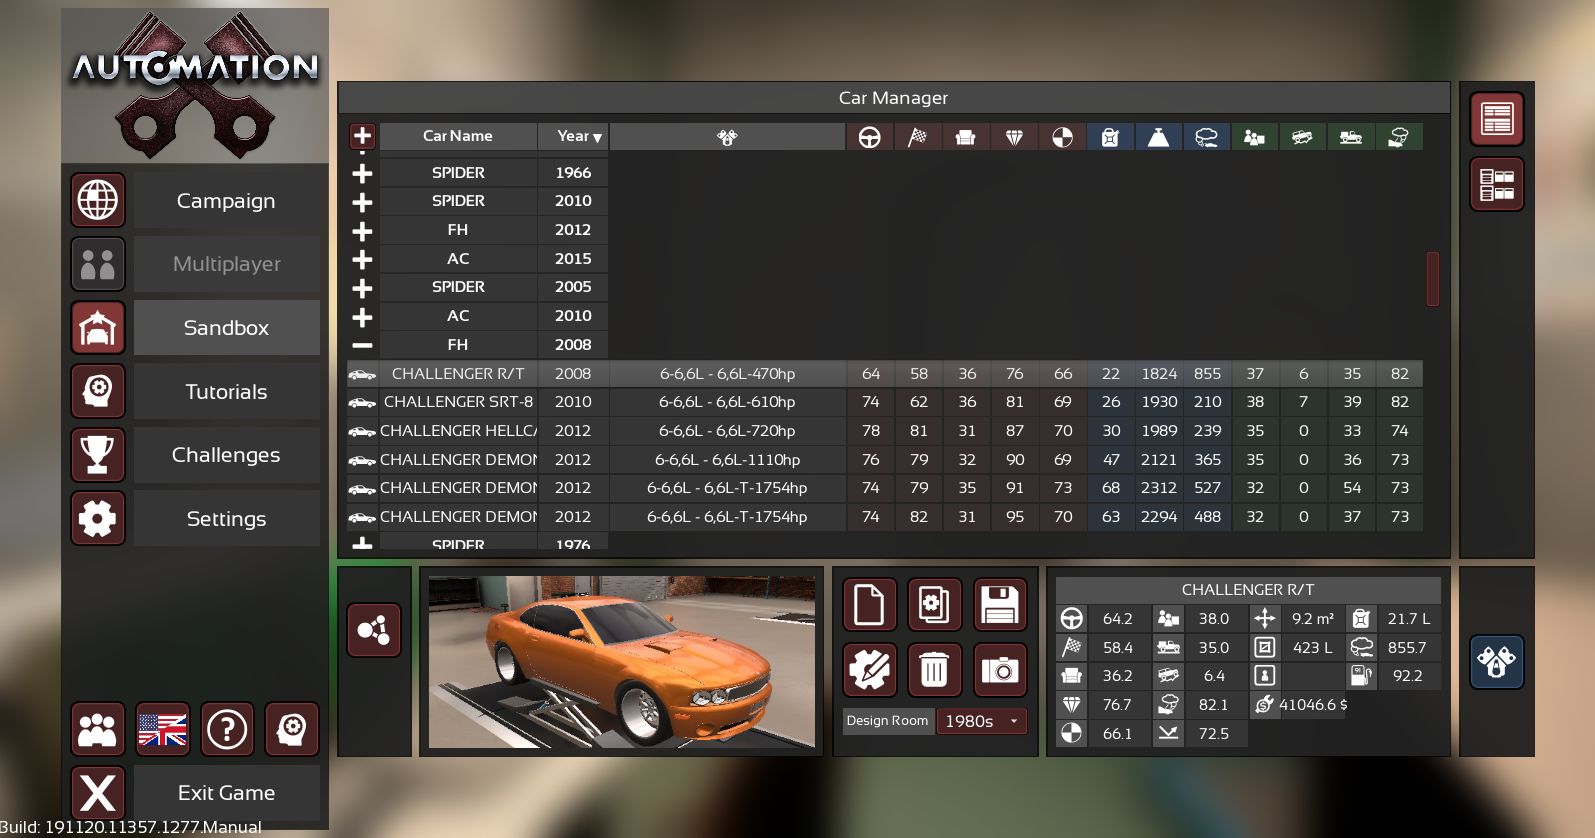Clone the car with the copy-gear icon
This screenshot has width=1595, height=838.
(934, 605)
